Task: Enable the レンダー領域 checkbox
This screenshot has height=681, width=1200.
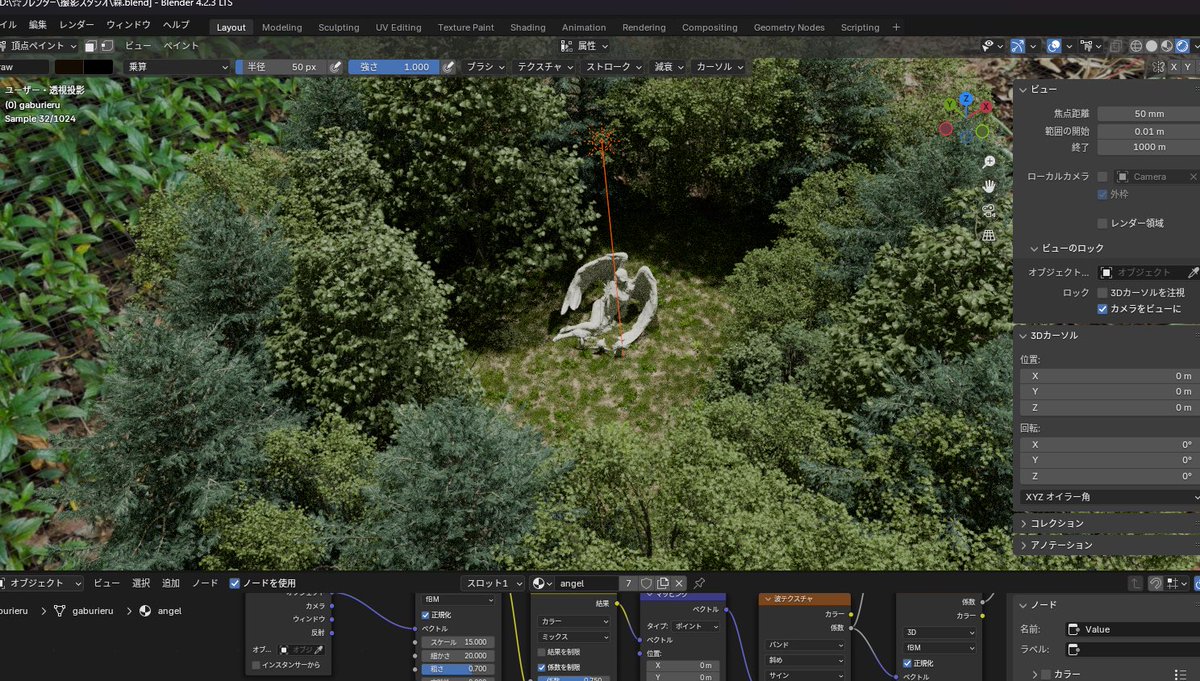Action: pyautogui.click(x=1103, y=223)
